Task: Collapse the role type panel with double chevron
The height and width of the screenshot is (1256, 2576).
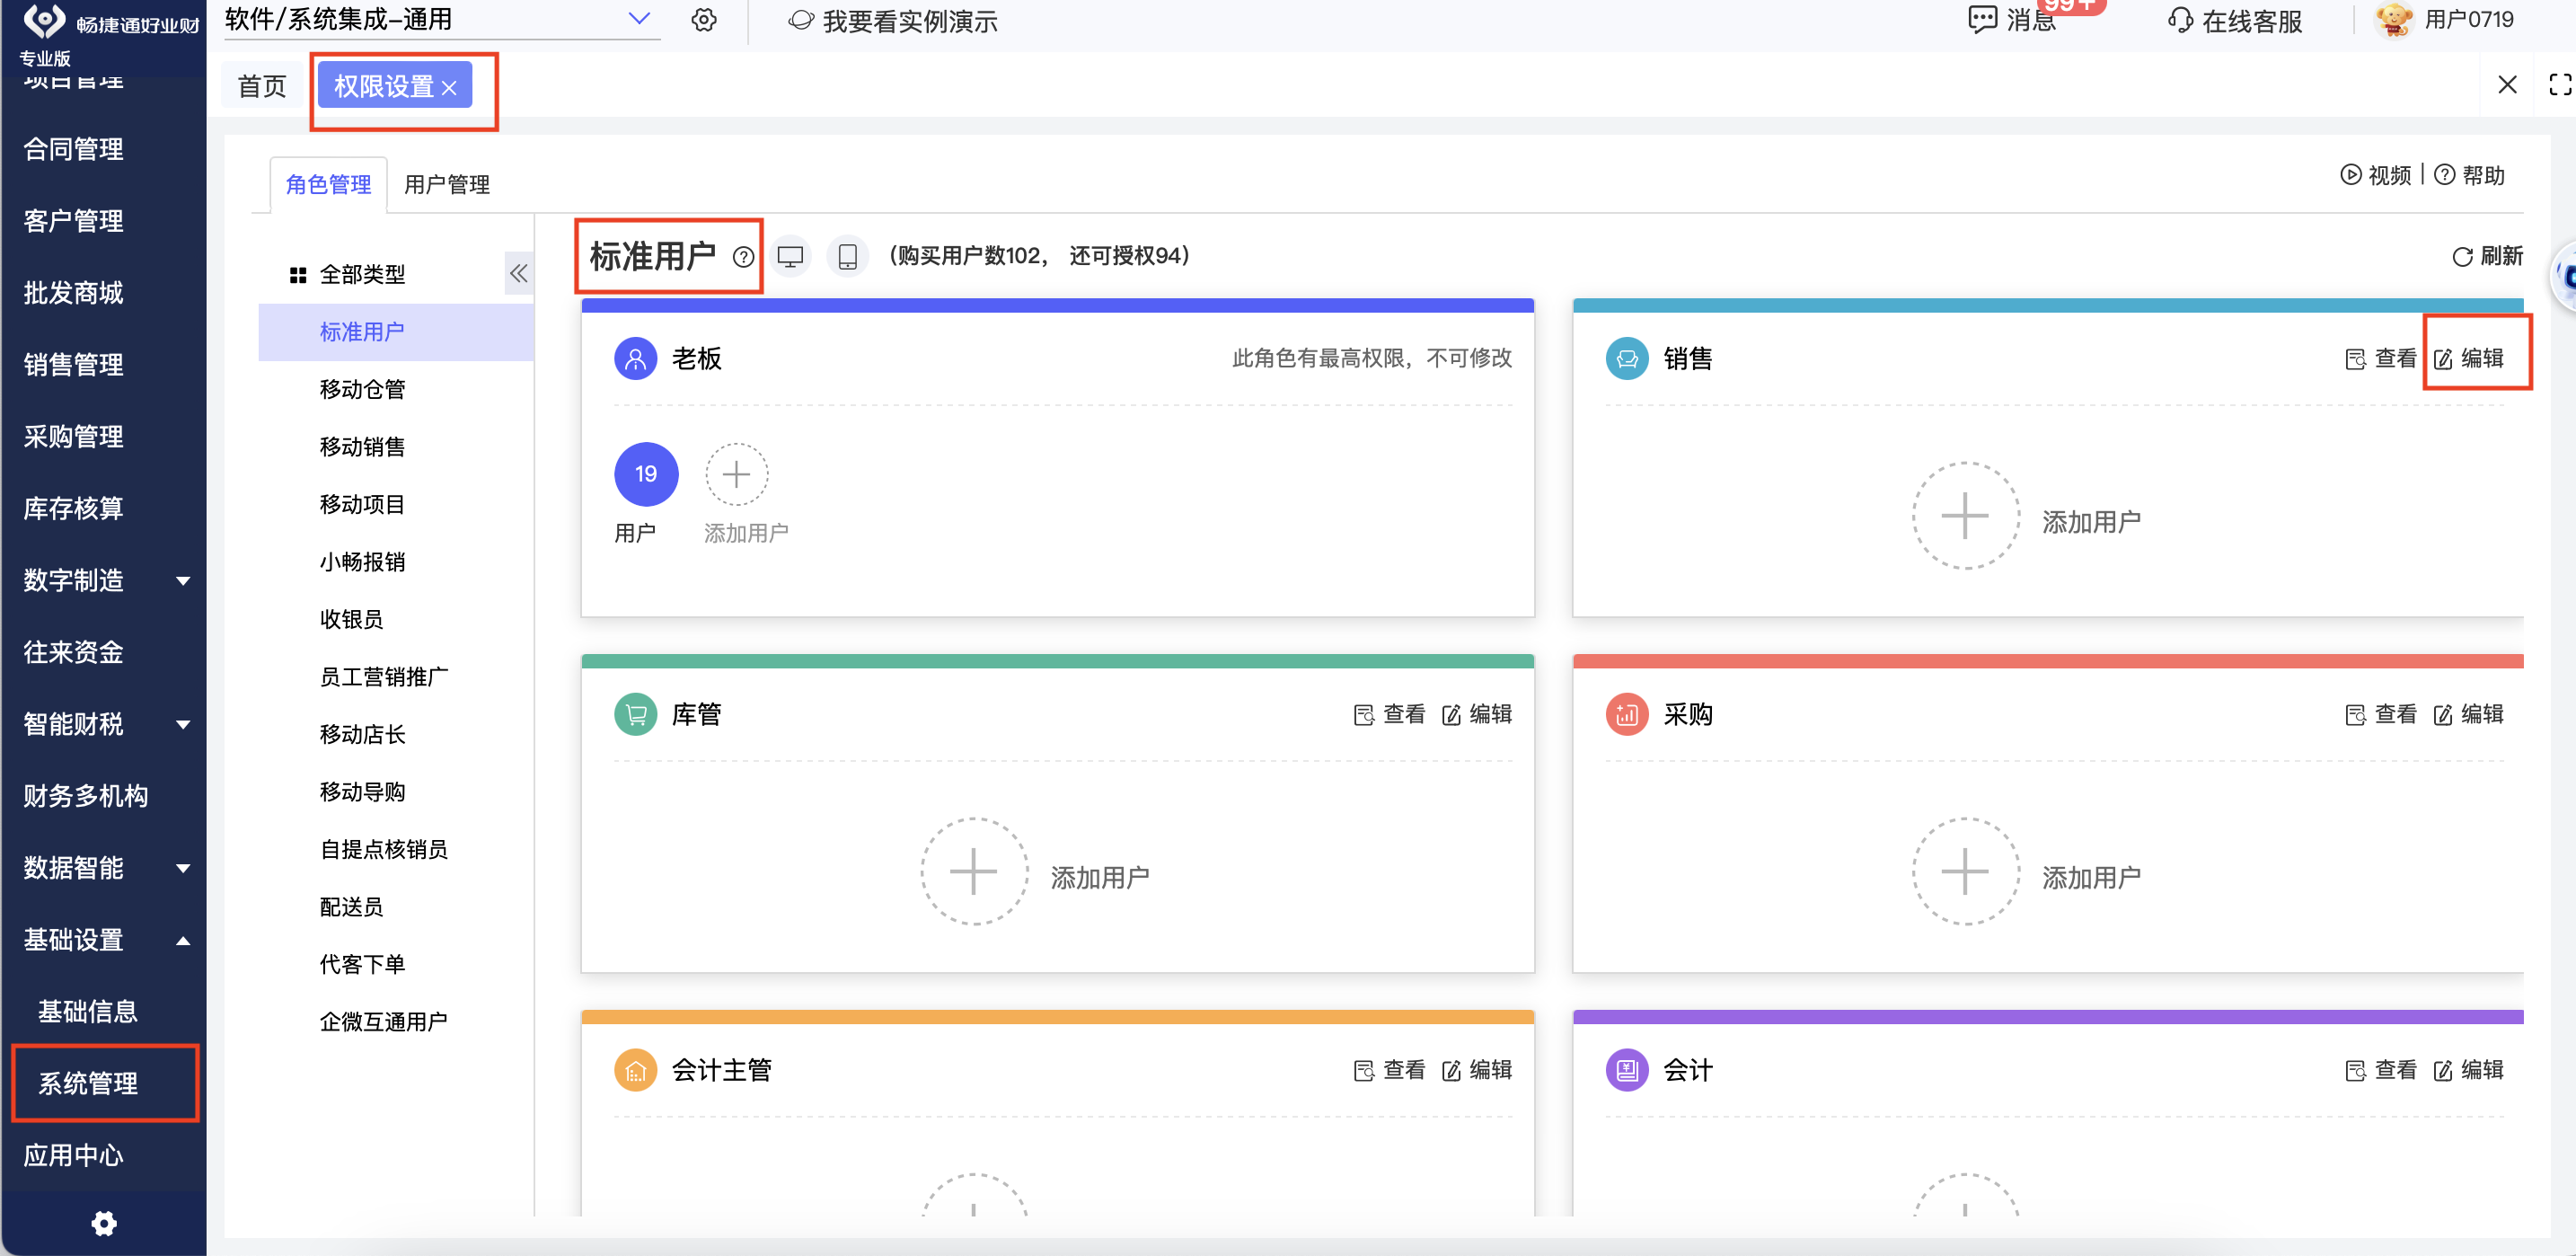Action: pyautogui.click(x=518, y=273)
